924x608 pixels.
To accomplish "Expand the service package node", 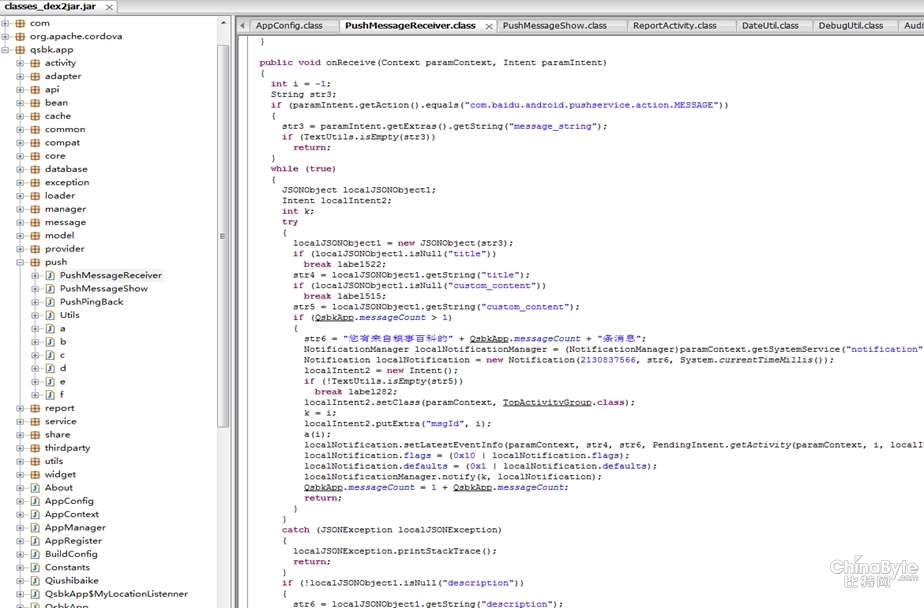I will [20, 421].
